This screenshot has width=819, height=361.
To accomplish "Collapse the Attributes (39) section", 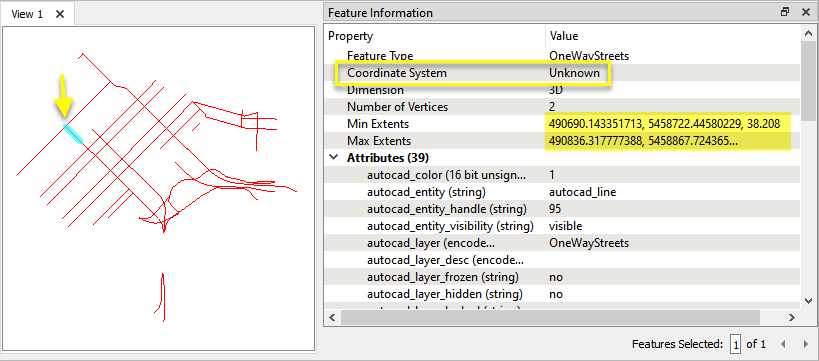I will coord(332,158).
